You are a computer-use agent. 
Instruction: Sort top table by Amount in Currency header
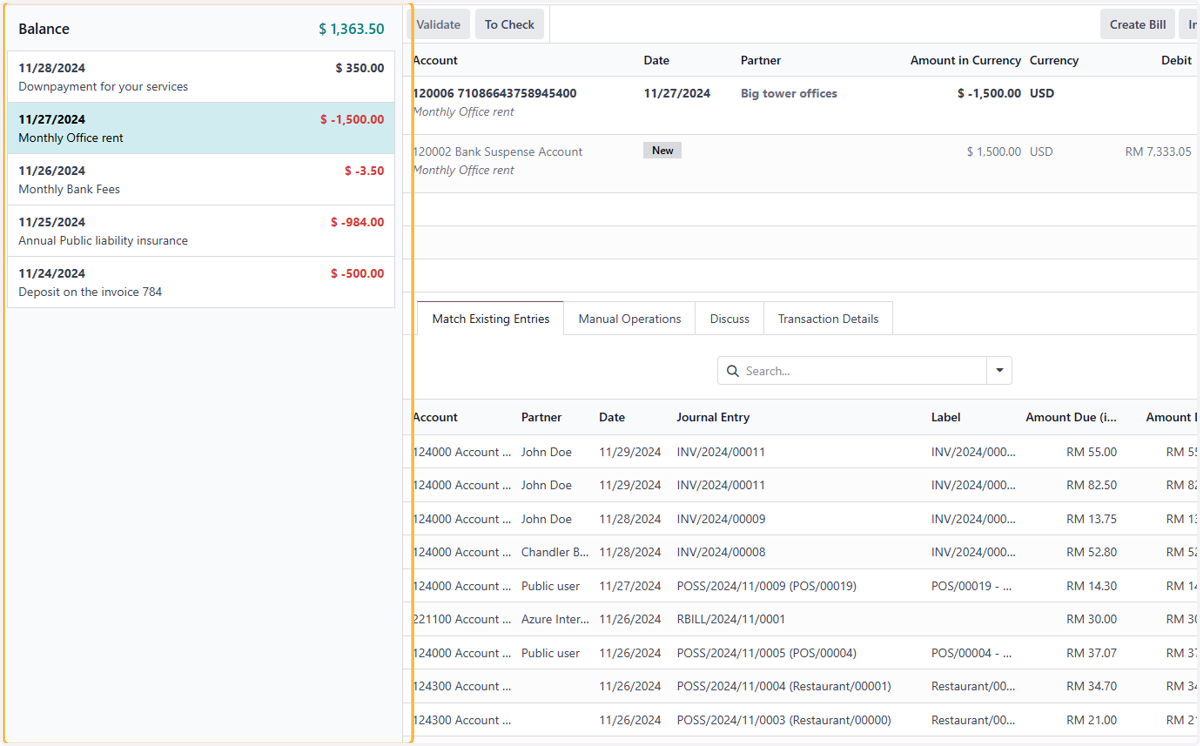[x=965, y=60]
